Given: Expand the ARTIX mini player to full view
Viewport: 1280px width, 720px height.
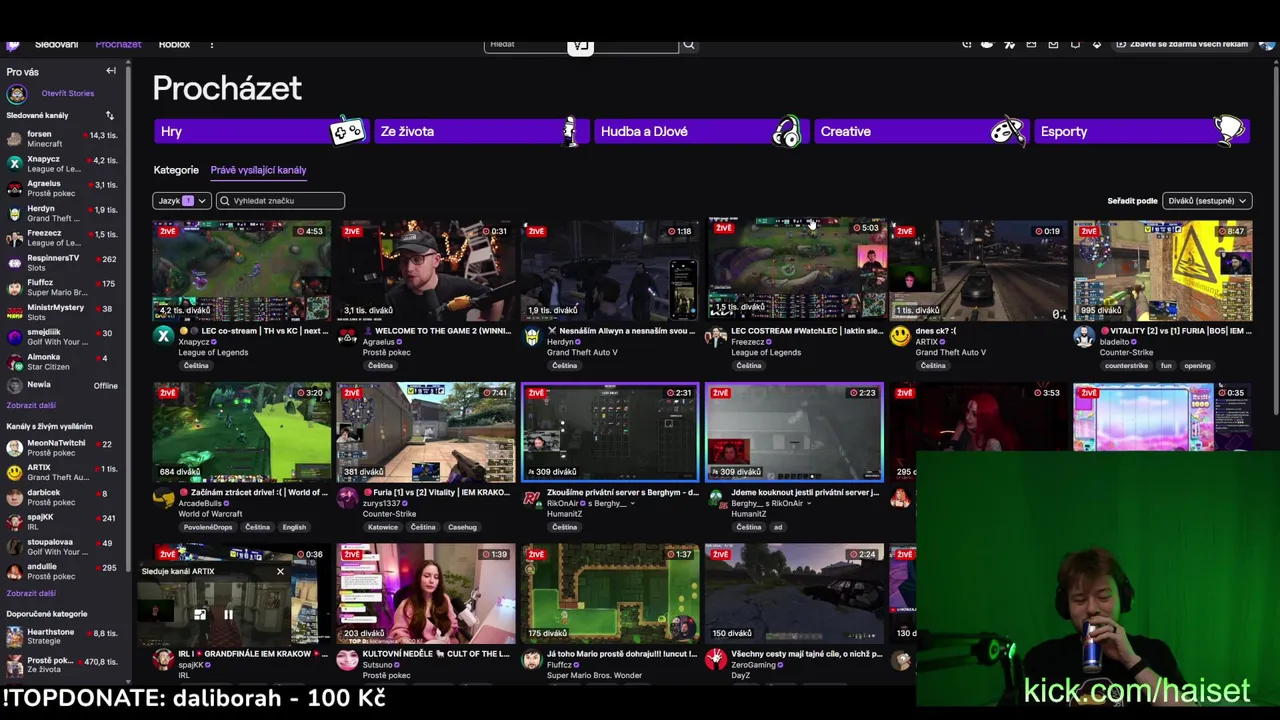Looking at the screenshot, I should (x=199, y=615).
